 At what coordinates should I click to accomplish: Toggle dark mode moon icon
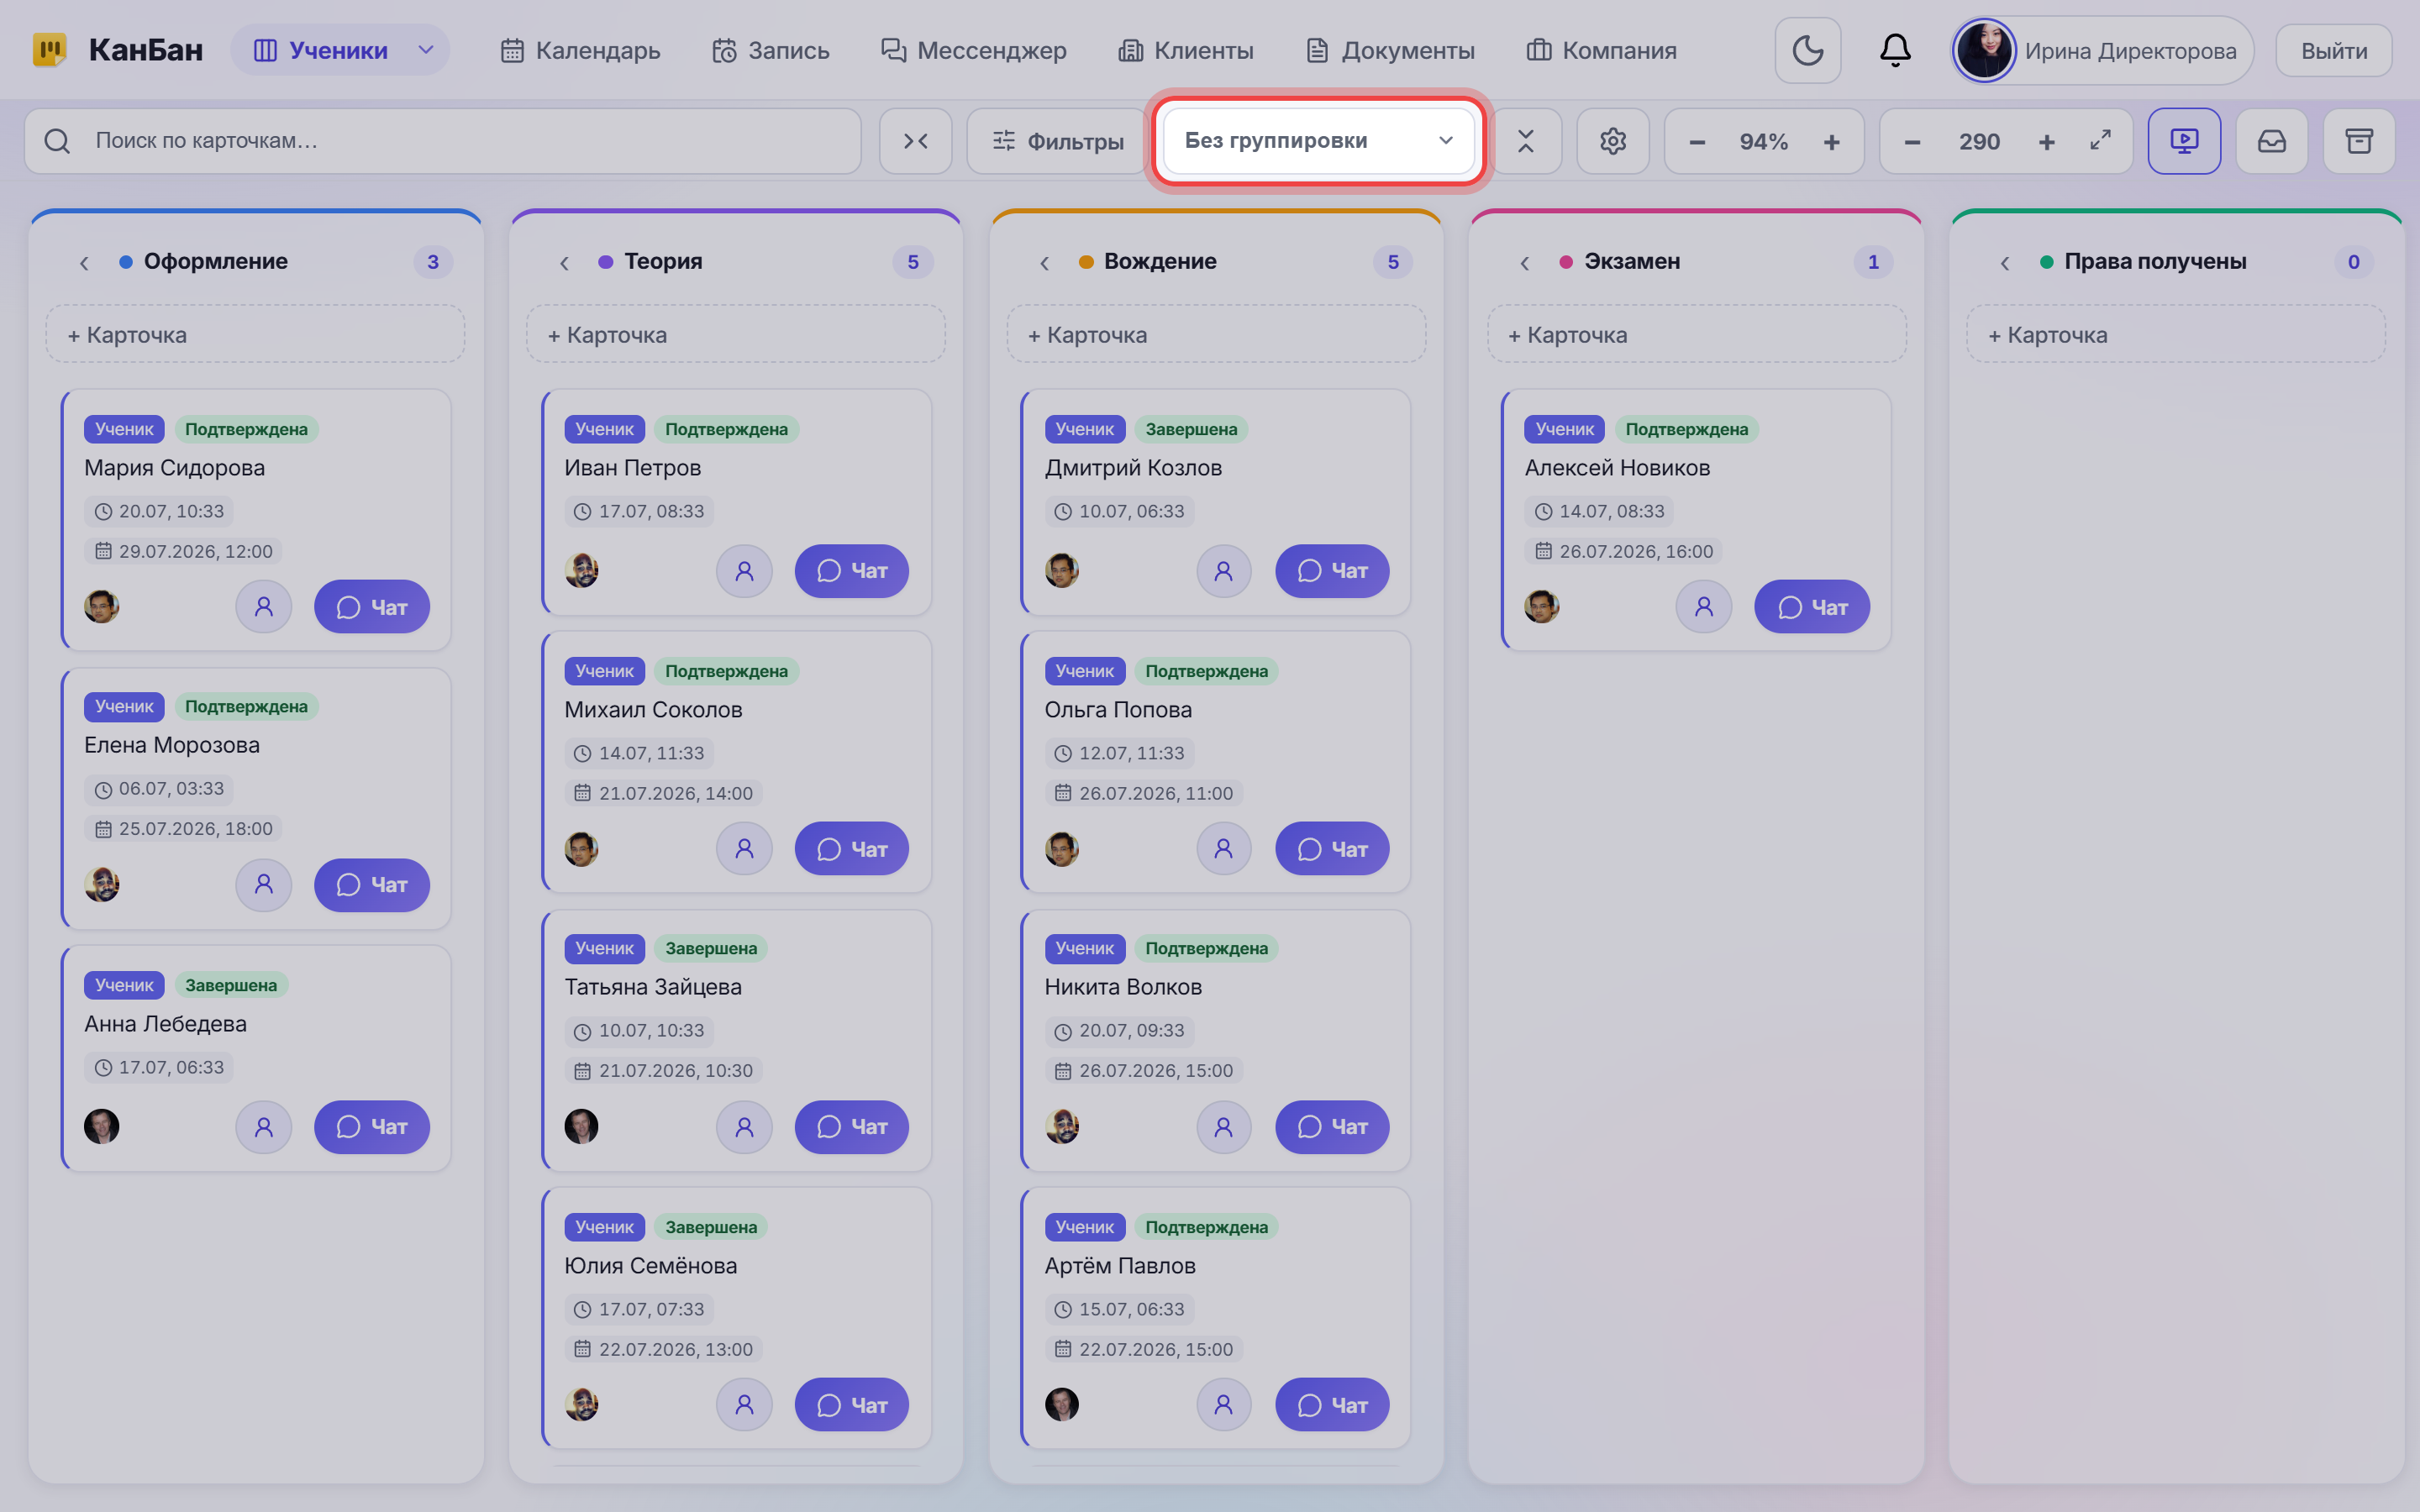coord(1807,50)
